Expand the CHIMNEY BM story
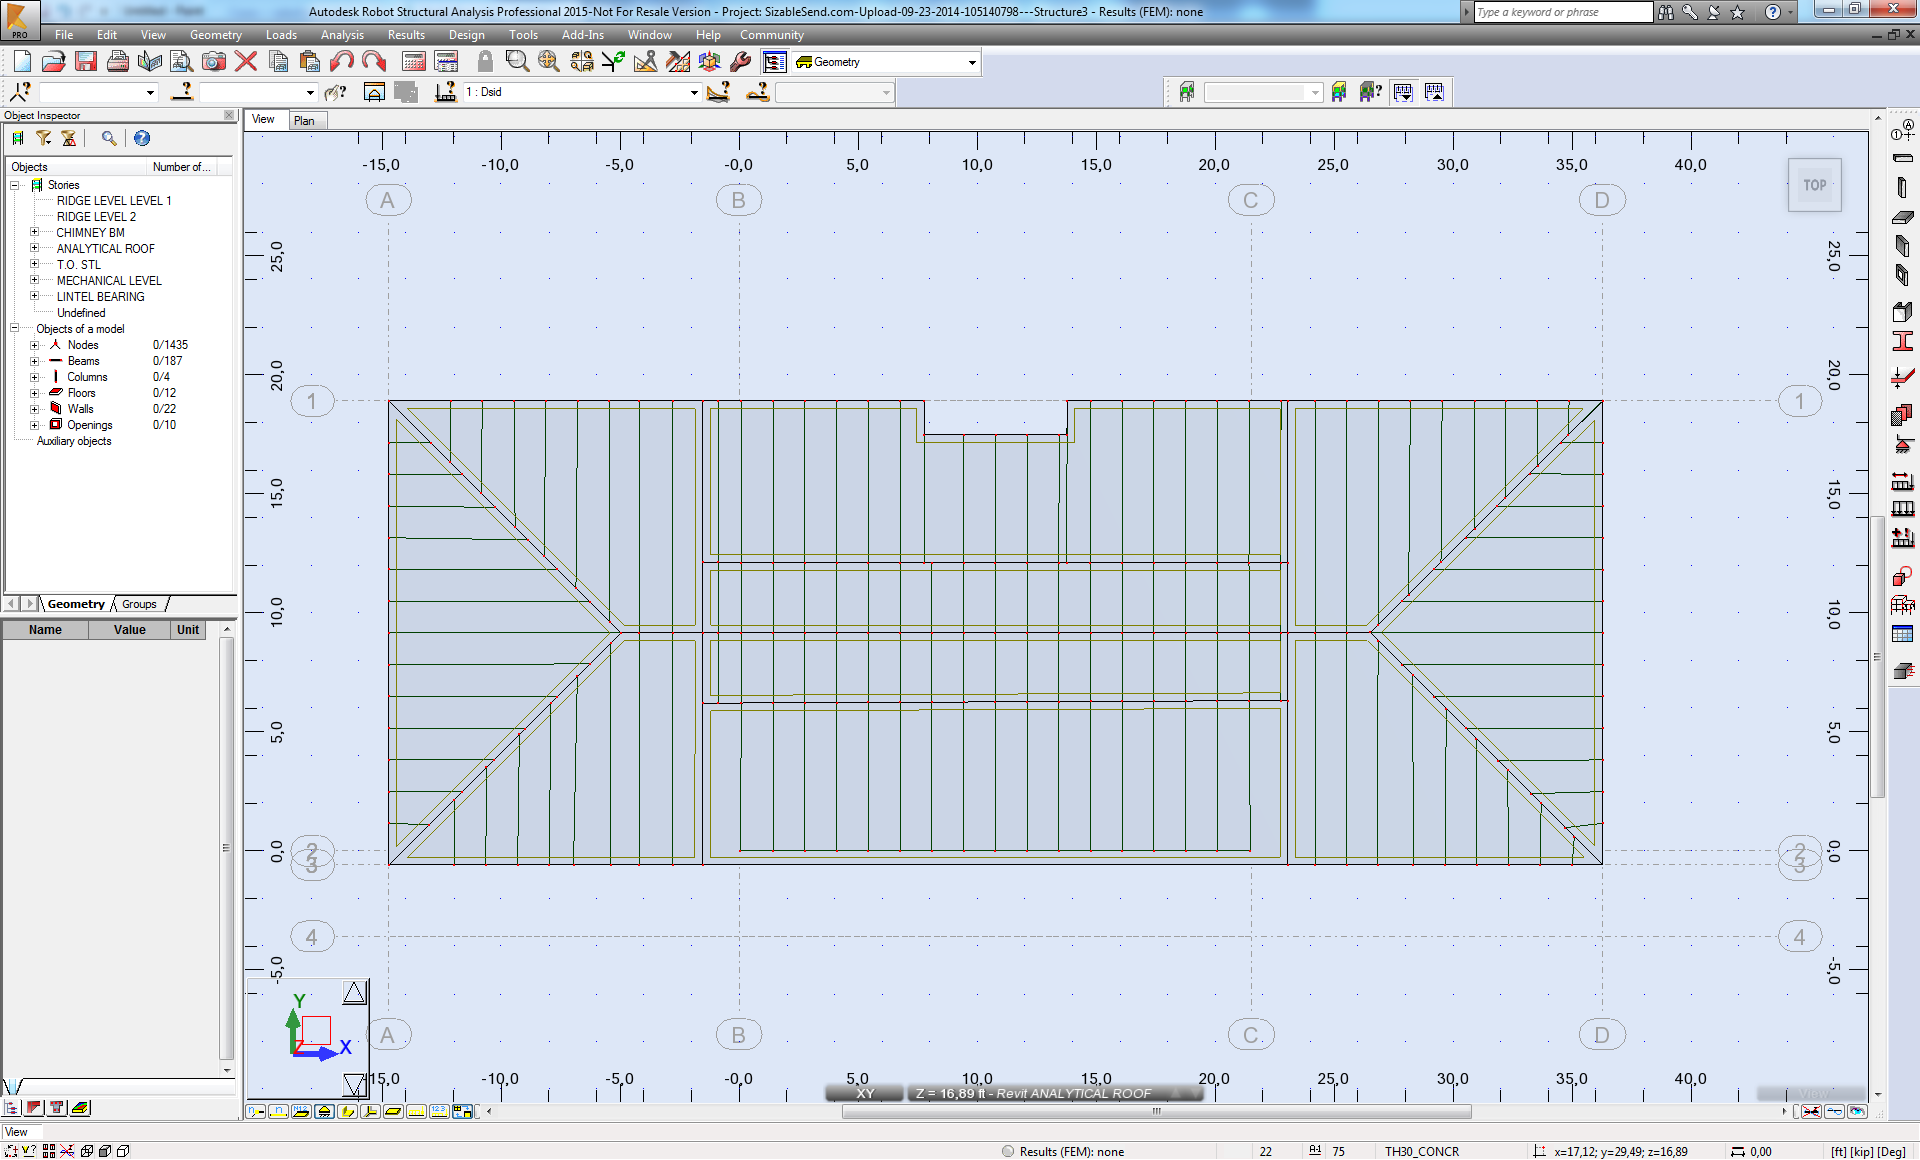 [x=35, y=232]
